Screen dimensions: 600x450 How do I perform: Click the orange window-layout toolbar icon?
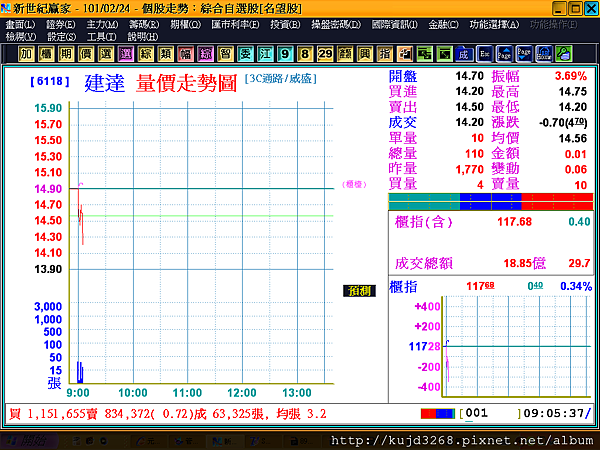[404, 54]
